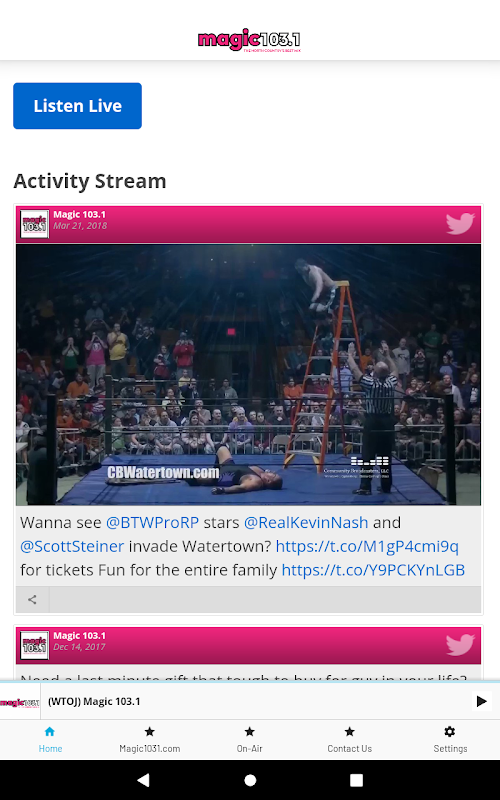The height and width of the screenshot is (800, 500).
Task: Open the Home tab
Action: pos(50,740)
